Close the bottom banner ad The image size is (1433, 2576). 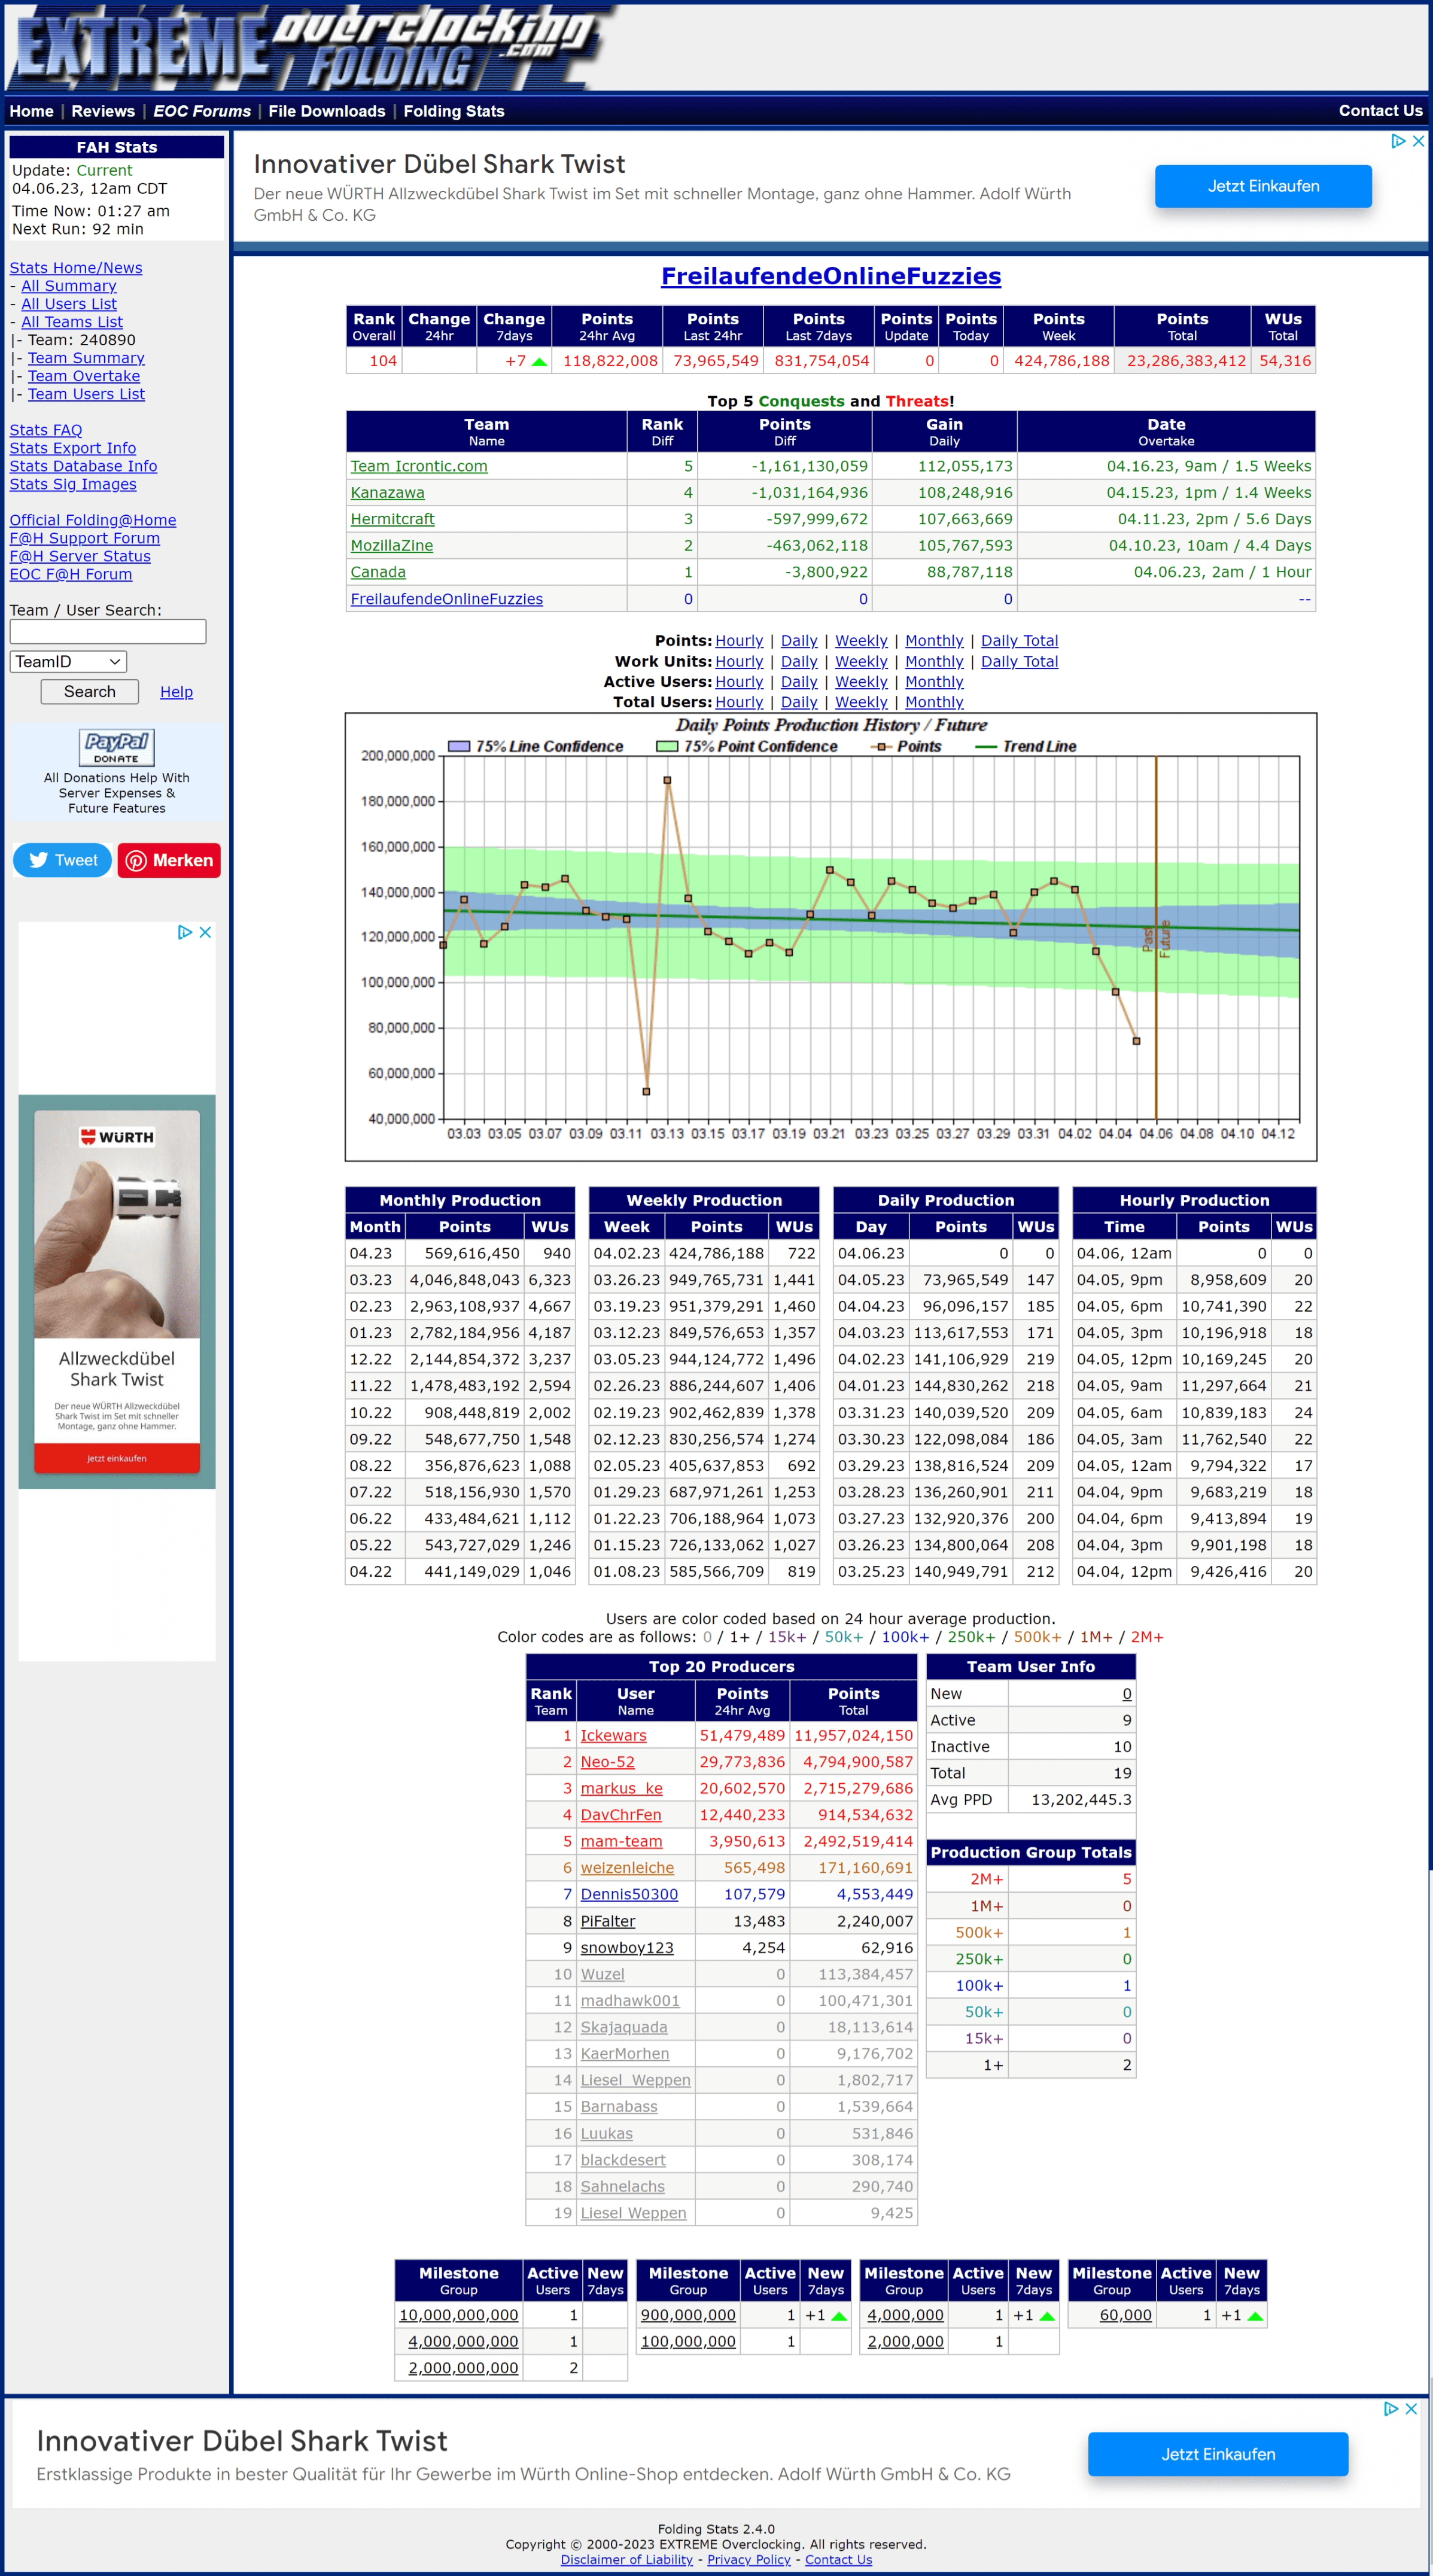tap(1411, 2409)
